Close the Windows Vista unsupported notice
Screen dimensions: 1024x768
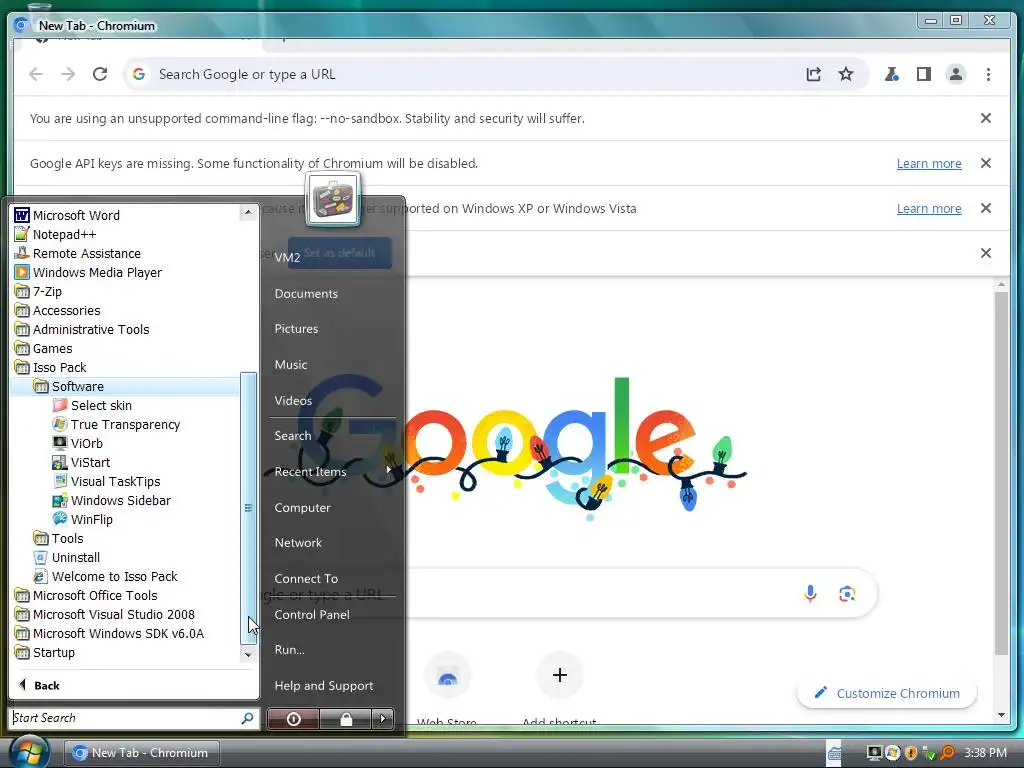pos(986,208)
